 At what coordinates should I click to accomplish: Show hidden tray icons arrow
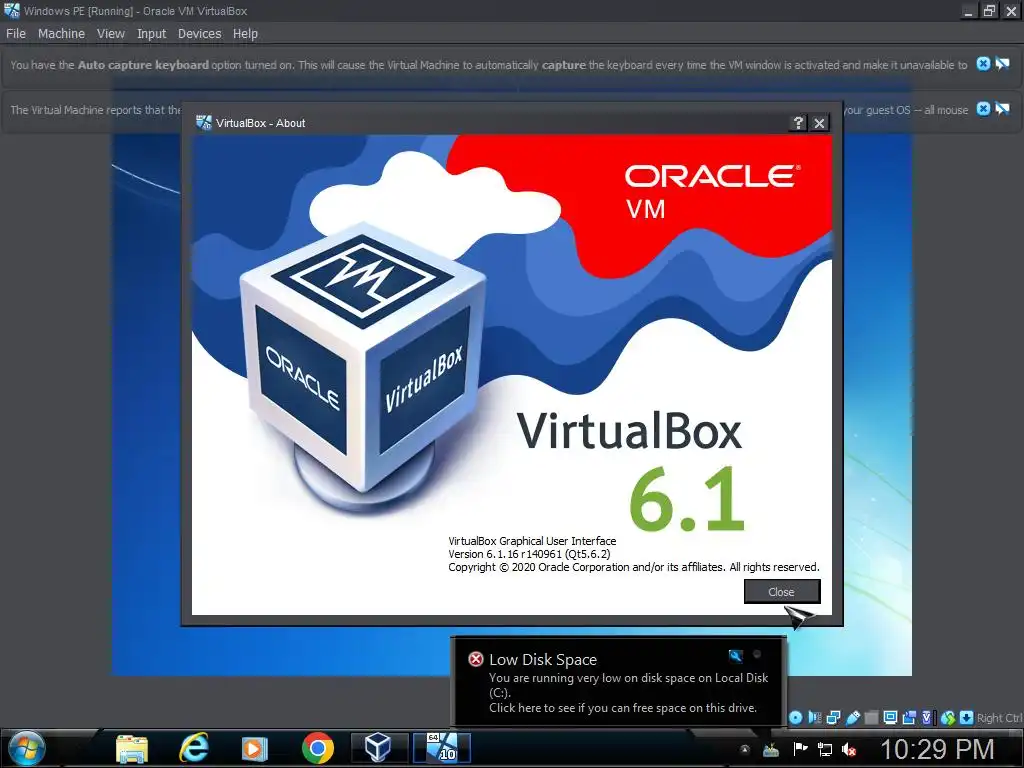(x=744, y=750)
